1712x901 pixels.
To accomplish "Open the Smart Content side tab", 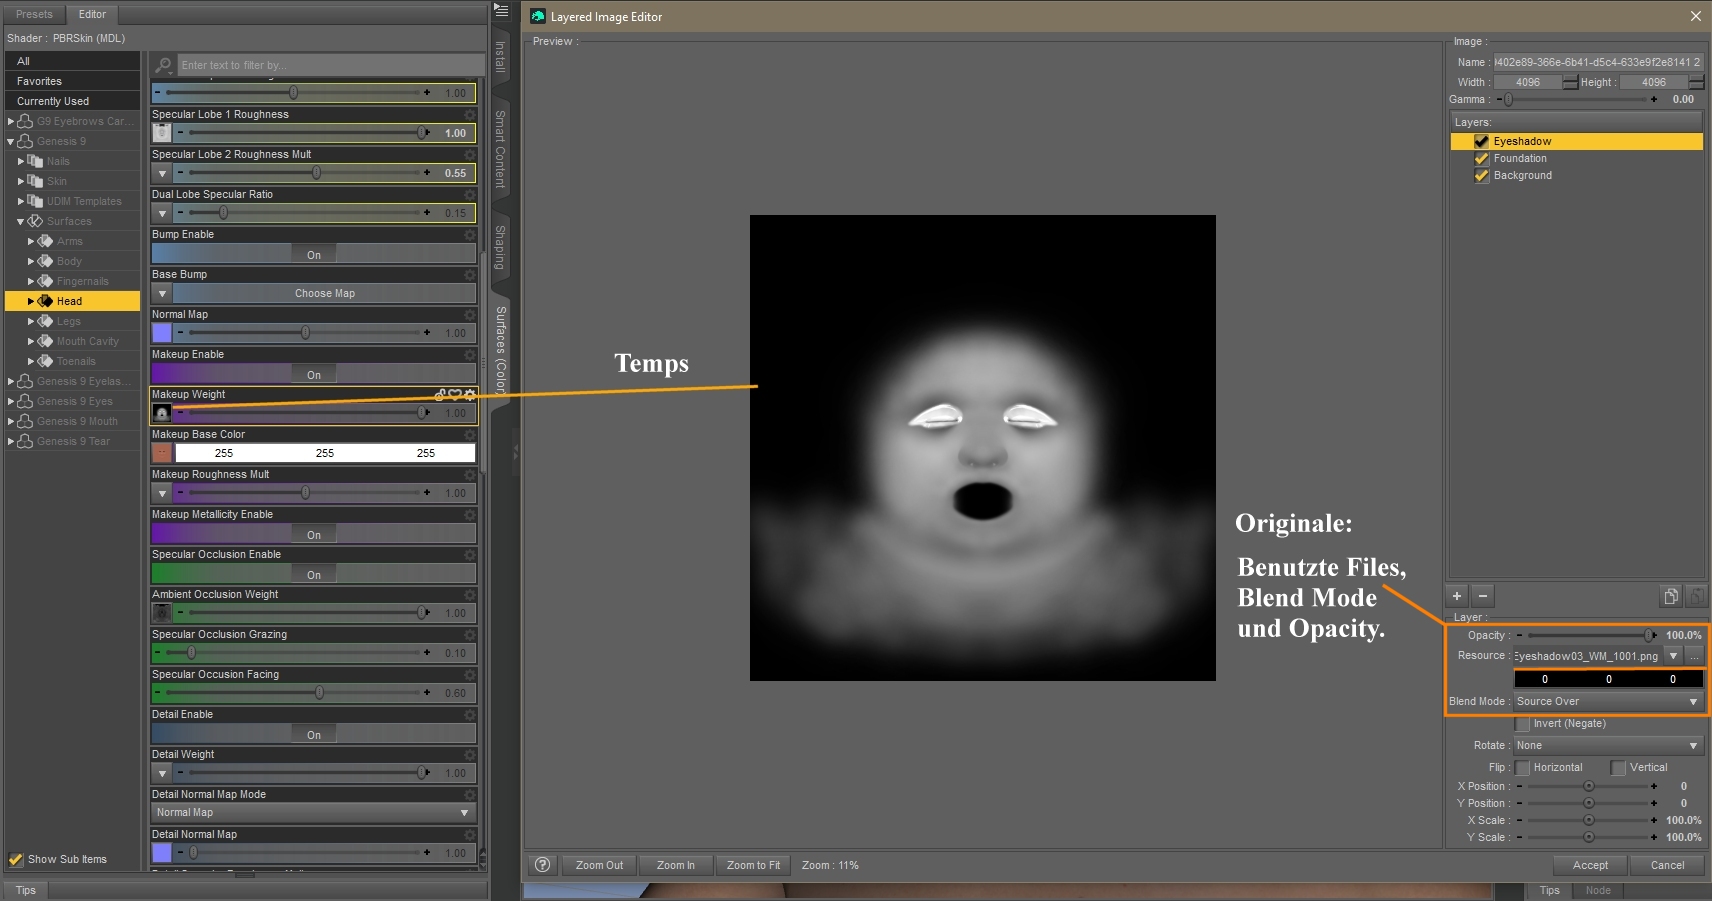I will (501, 149).
